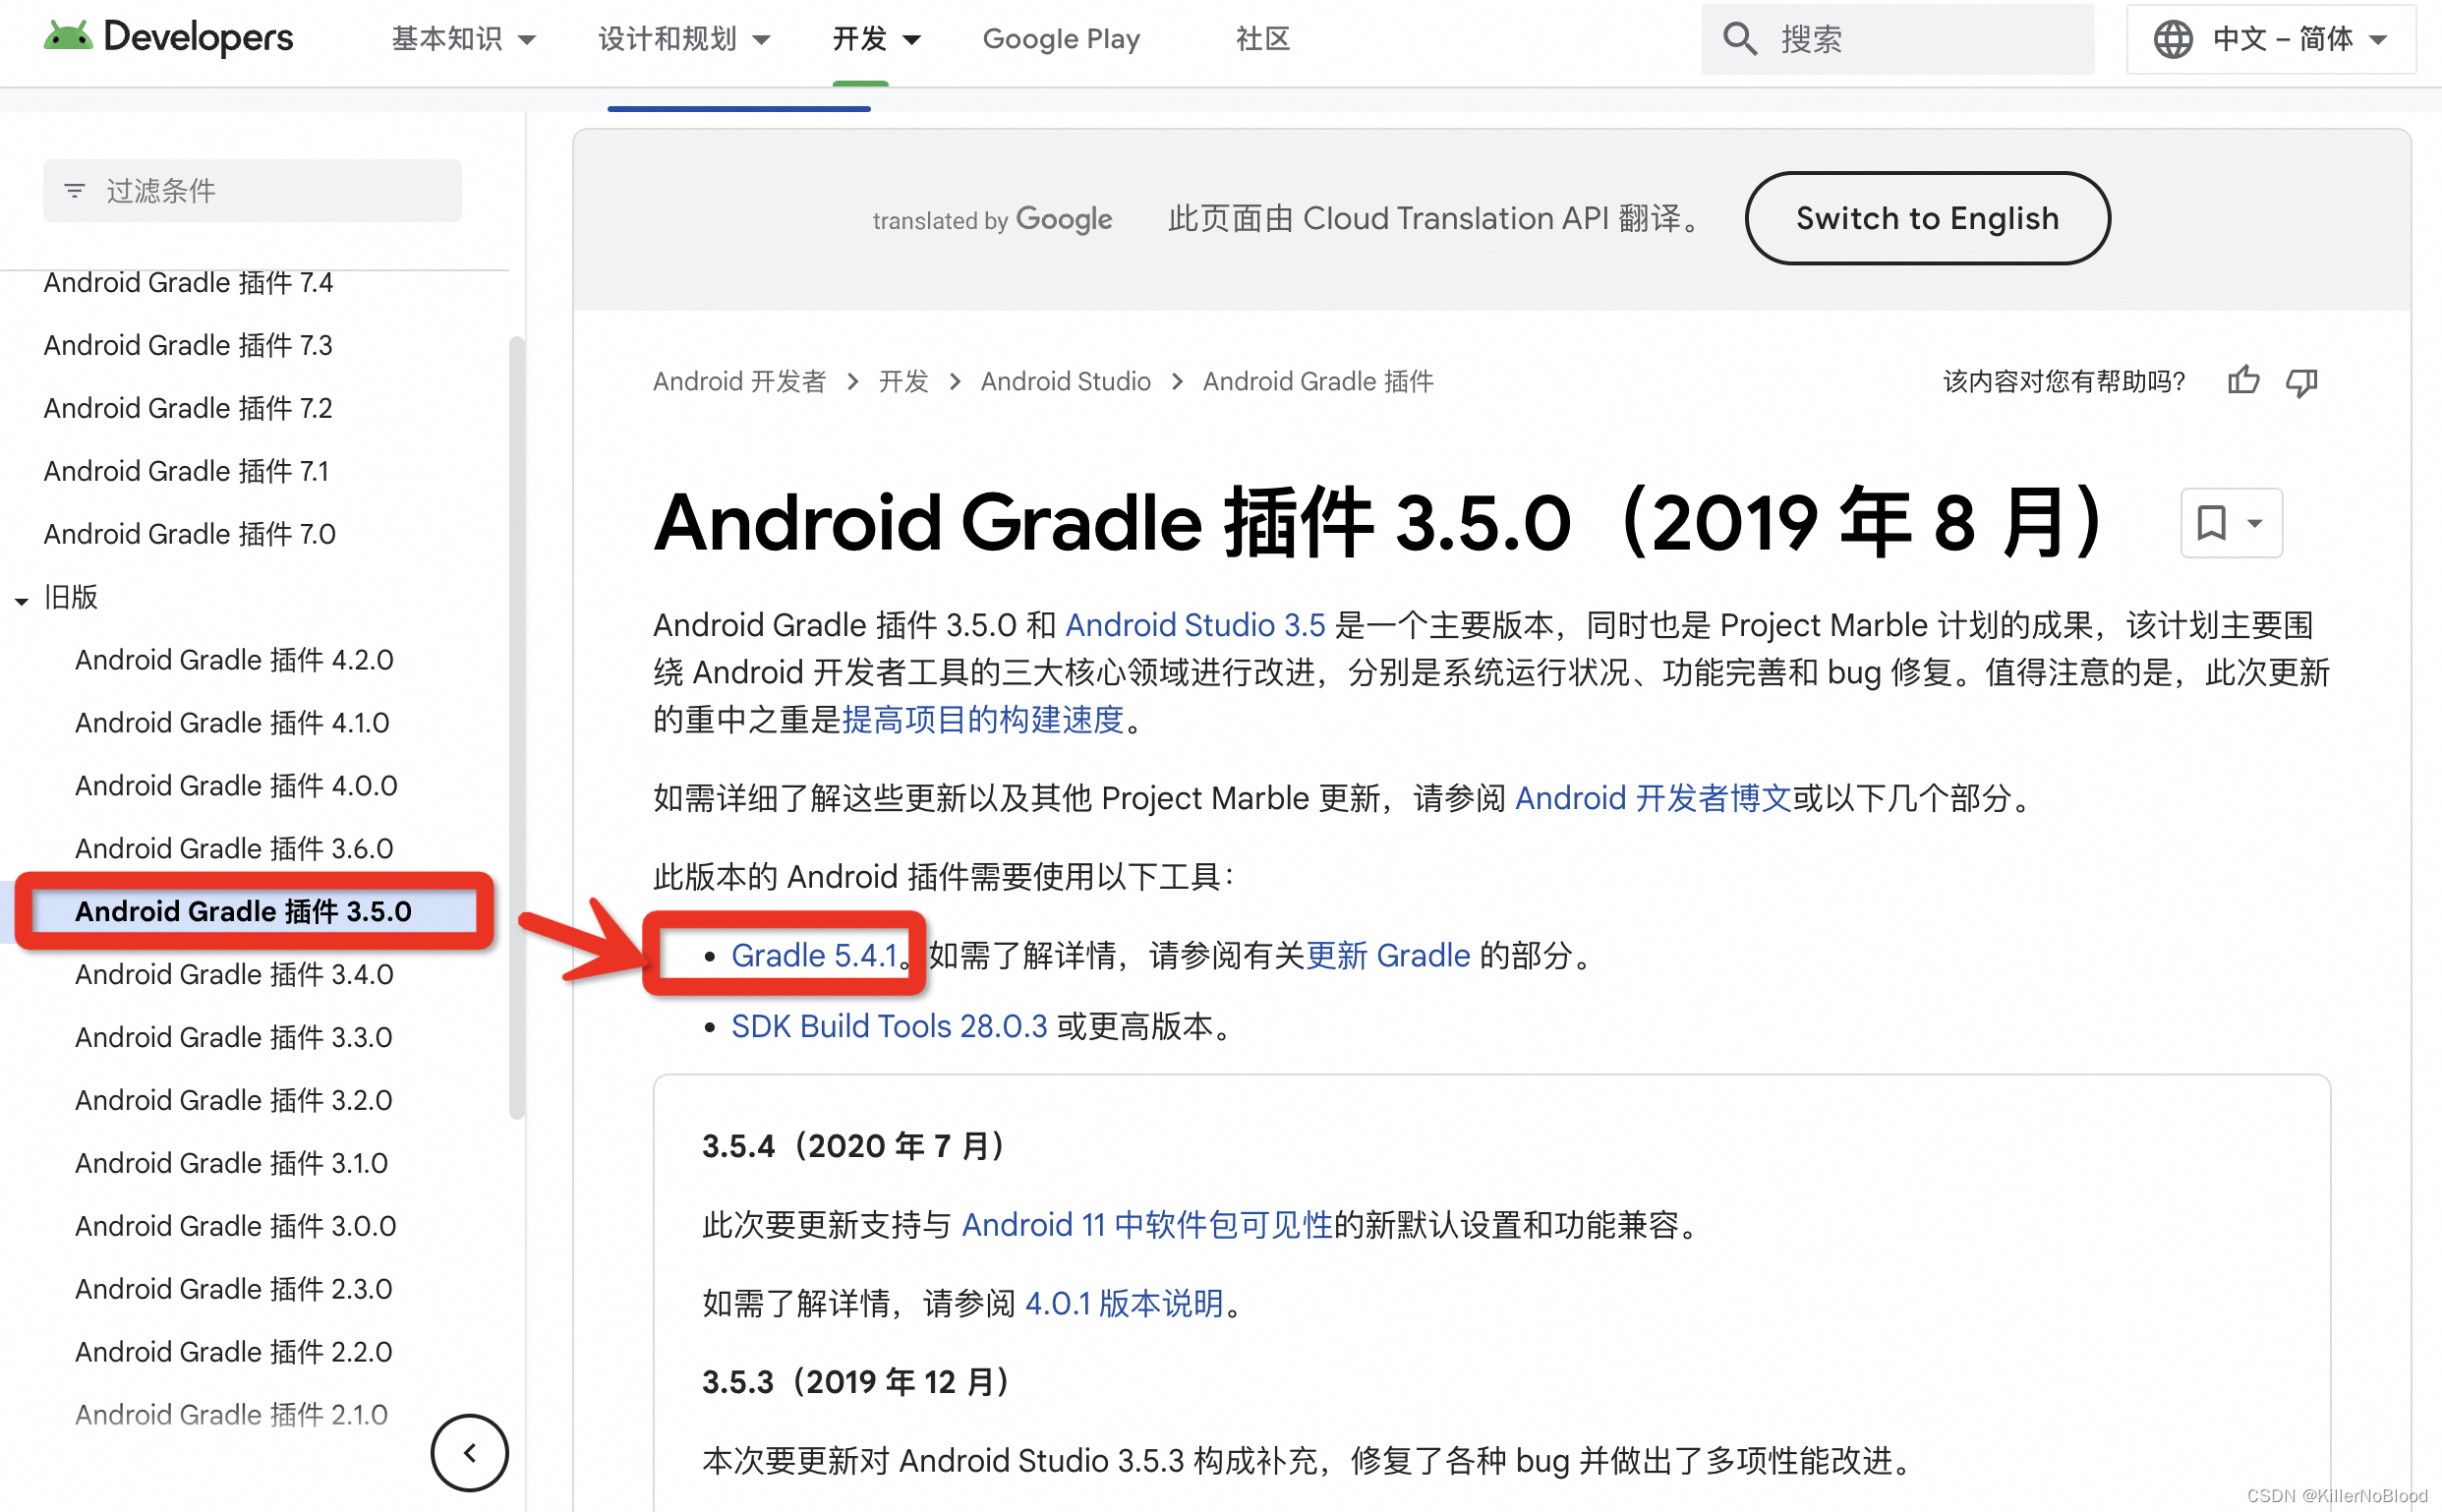Click the Android Developers logo
Viewport: 2442px width, 1512px height.
click(168, 38)
